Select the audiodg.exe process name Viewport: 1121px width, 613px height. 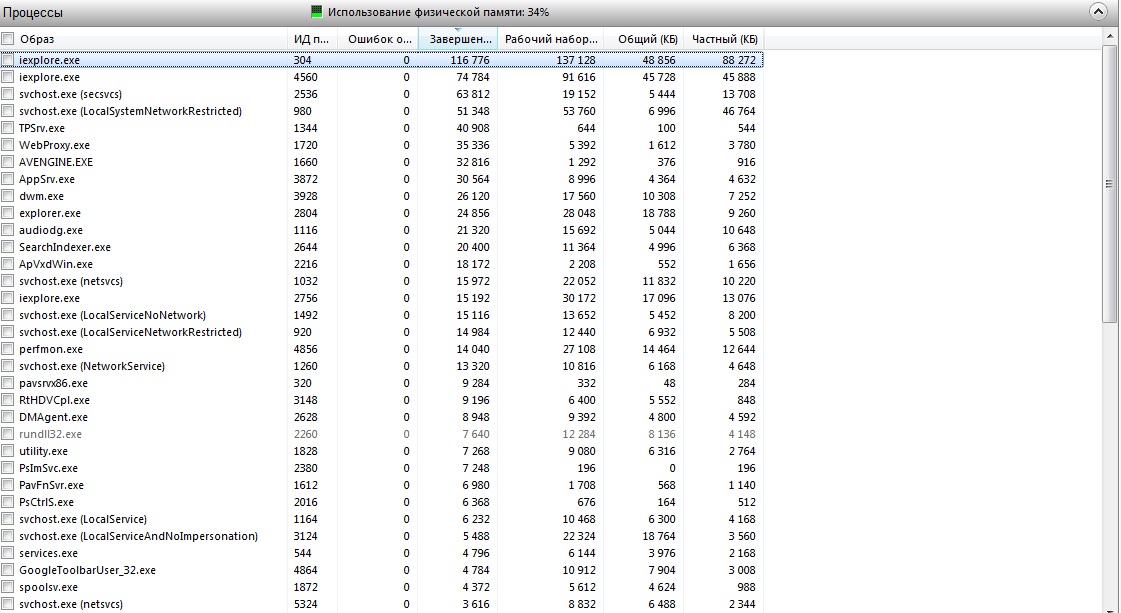pos(51,230)
